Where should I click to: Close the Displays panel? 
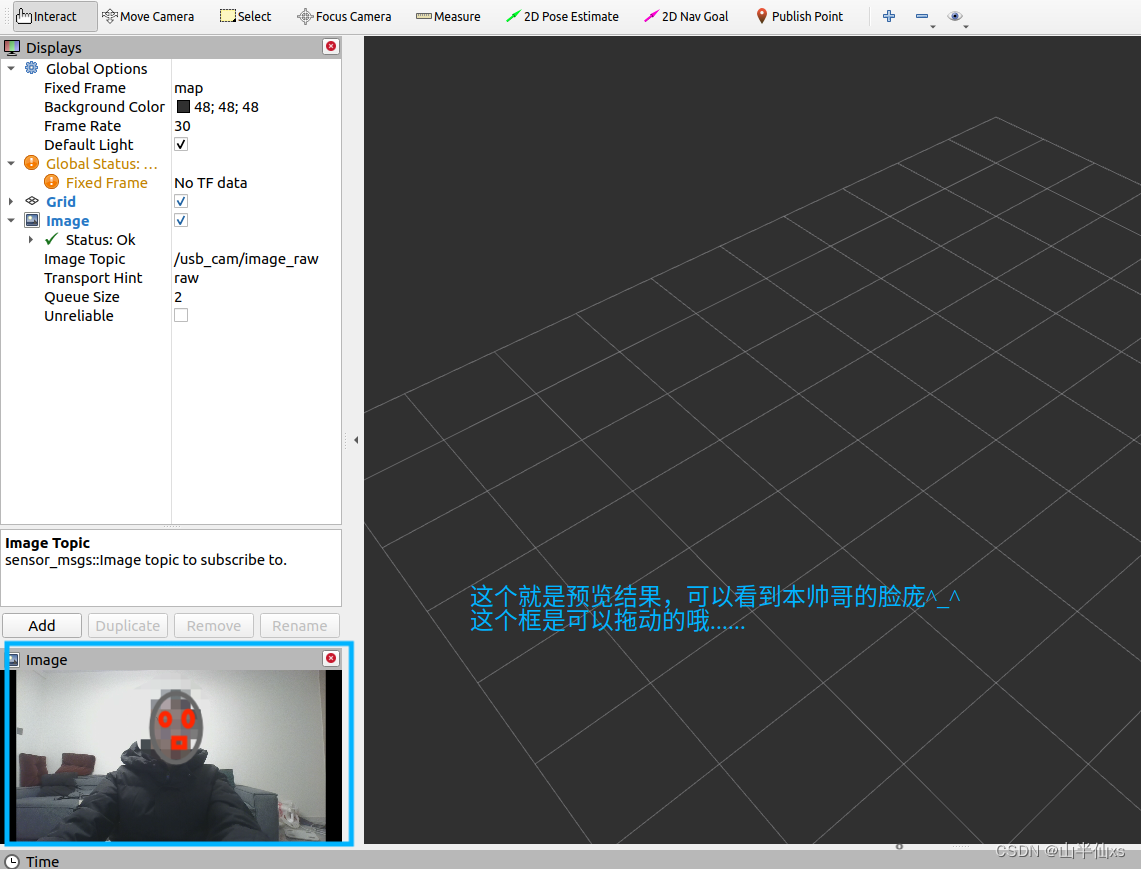pos(331,47)
